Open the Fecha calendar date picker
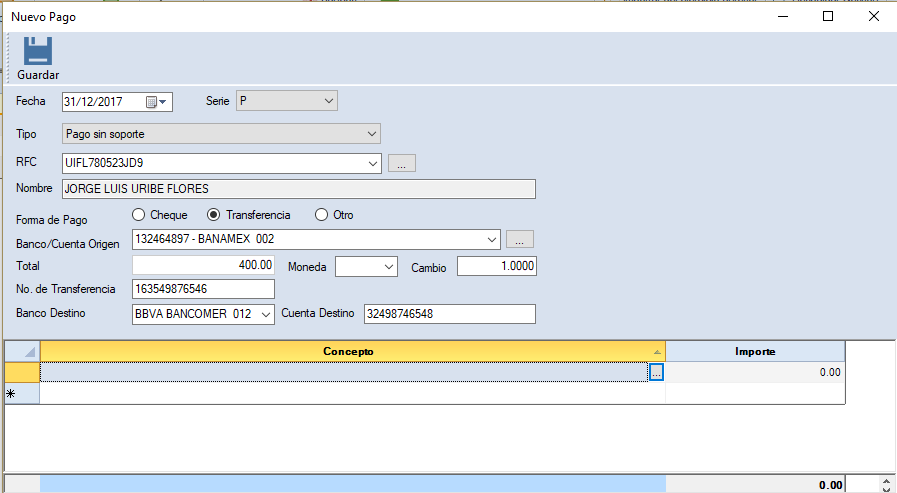This screenshot has height=493, width=897. (156, 101)
